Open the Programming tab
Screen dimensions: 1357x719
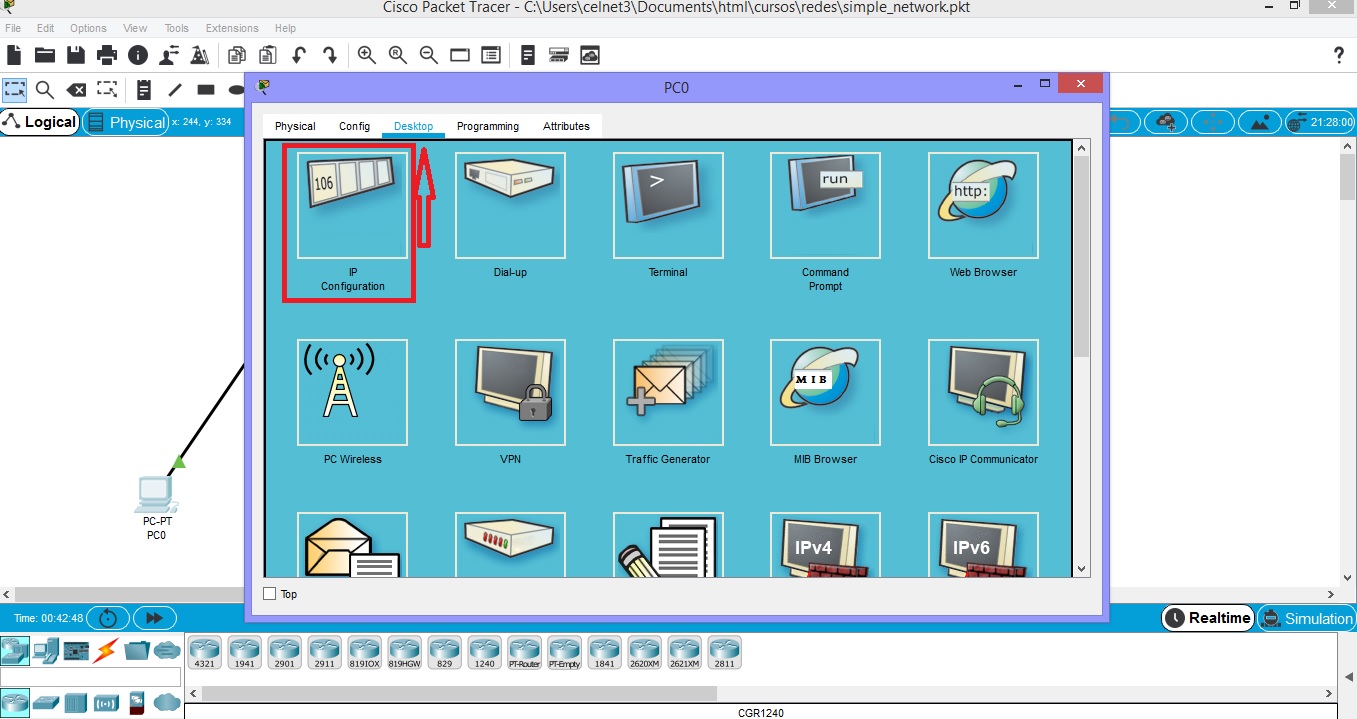point(487,126)
